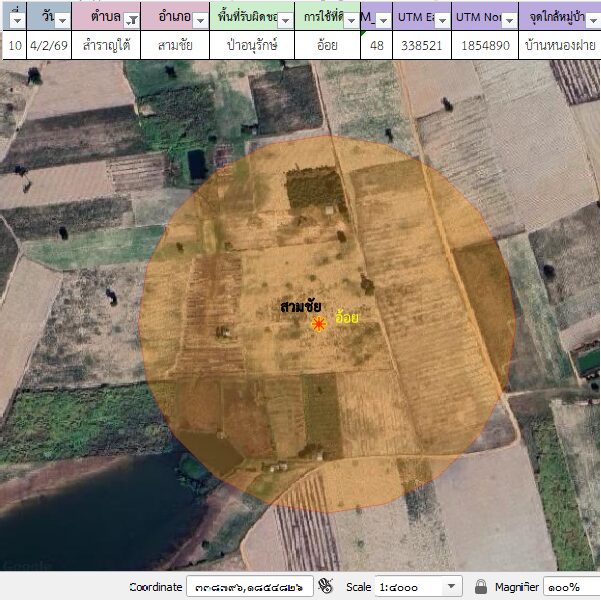Image resolution: width=601 pixels, height=600 pixels.
Task: Select the cell containing สำราญใต้
Action: tap(106, 45)
